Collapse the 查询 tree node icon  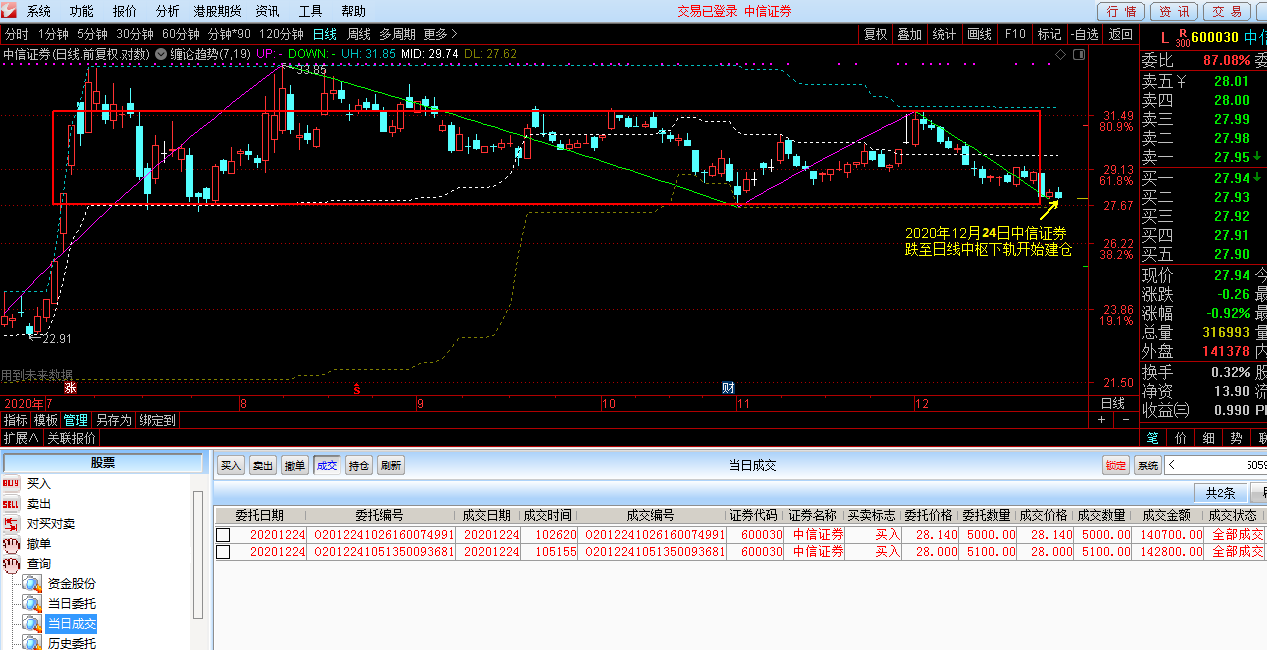click(11, 564)
